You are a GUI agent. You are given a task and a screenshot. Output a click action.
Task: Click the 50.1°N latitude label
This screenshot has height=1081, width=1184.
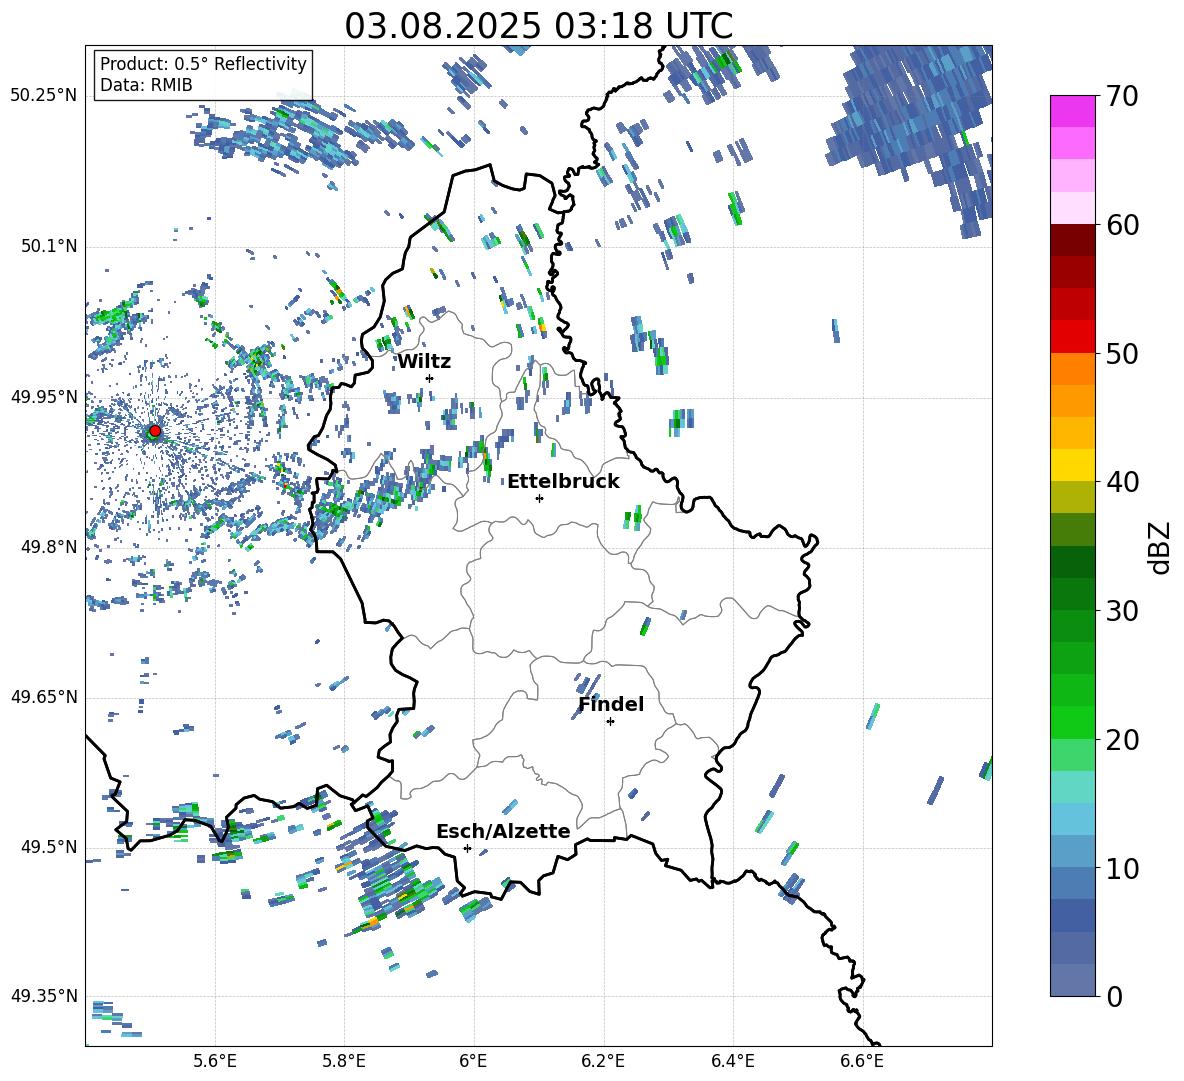click(49, 246)
